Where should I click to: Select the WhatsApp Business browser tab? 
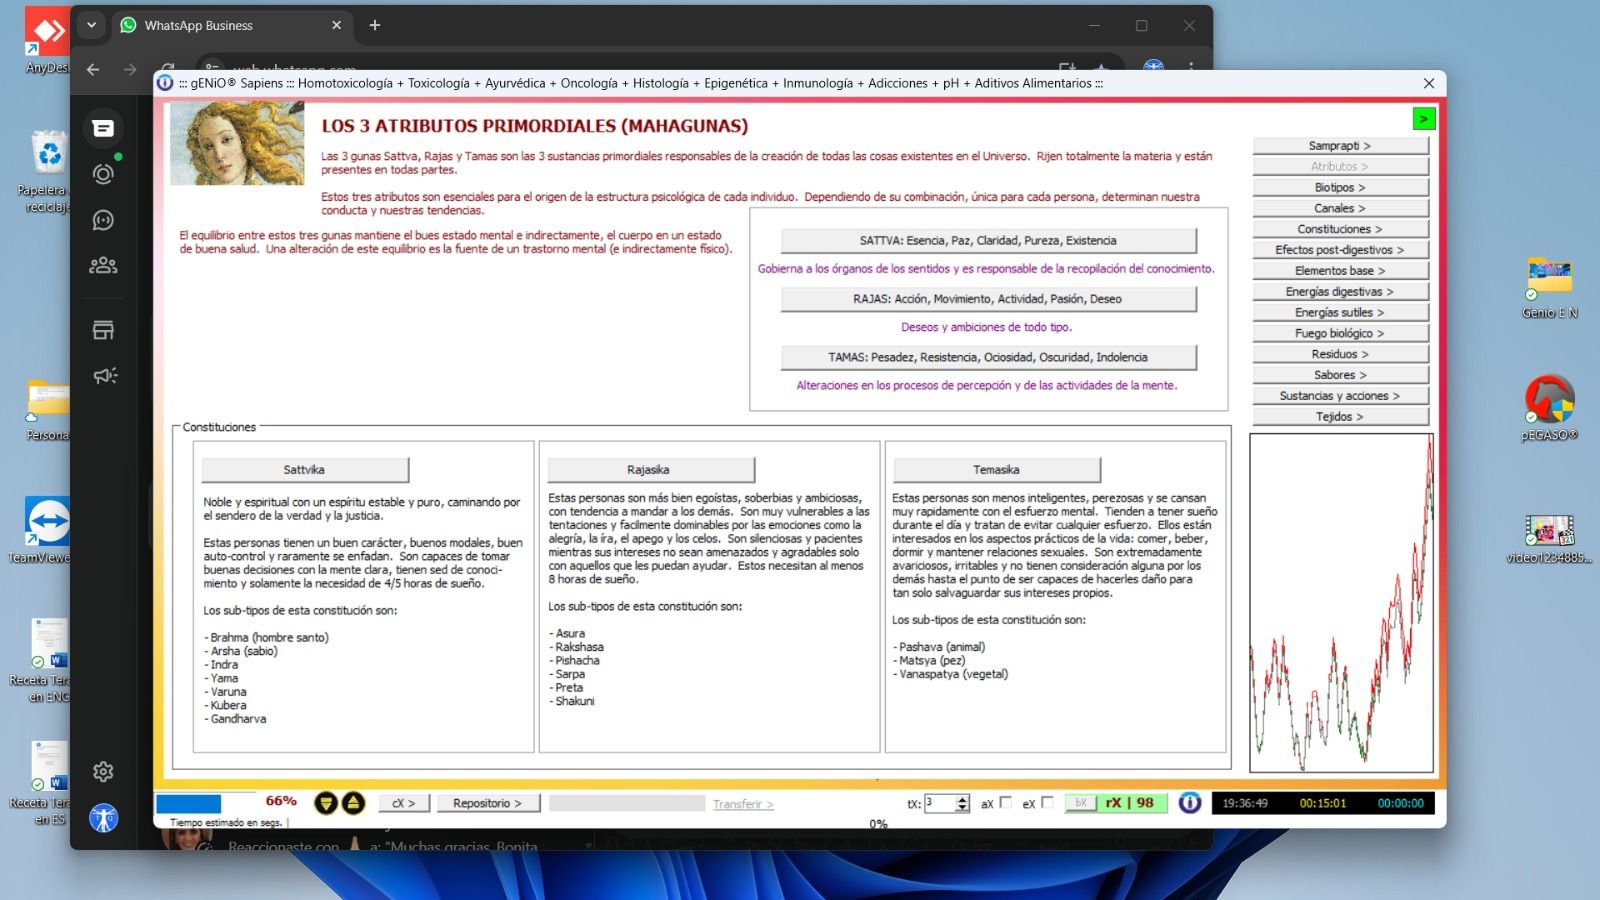[232, 25]
